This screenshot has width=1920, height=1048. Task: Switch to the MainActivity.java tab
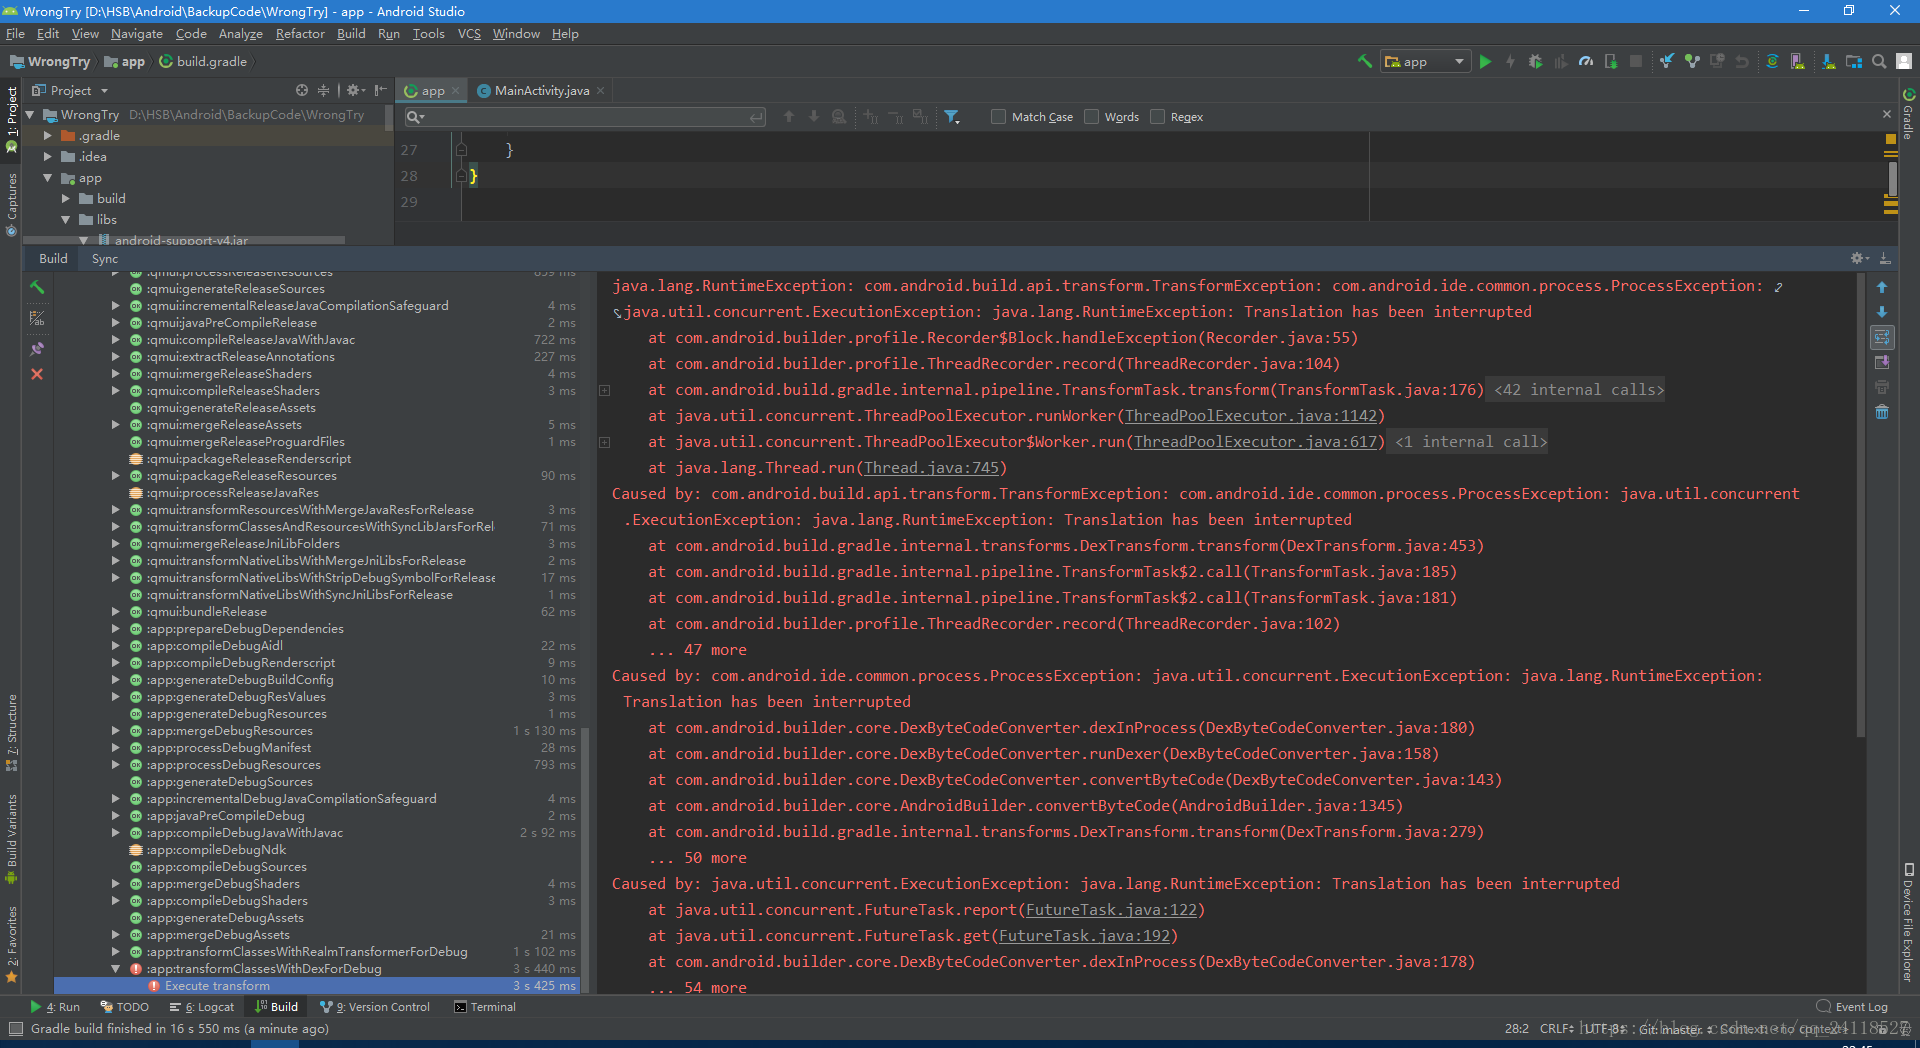[x=542, y=90]
